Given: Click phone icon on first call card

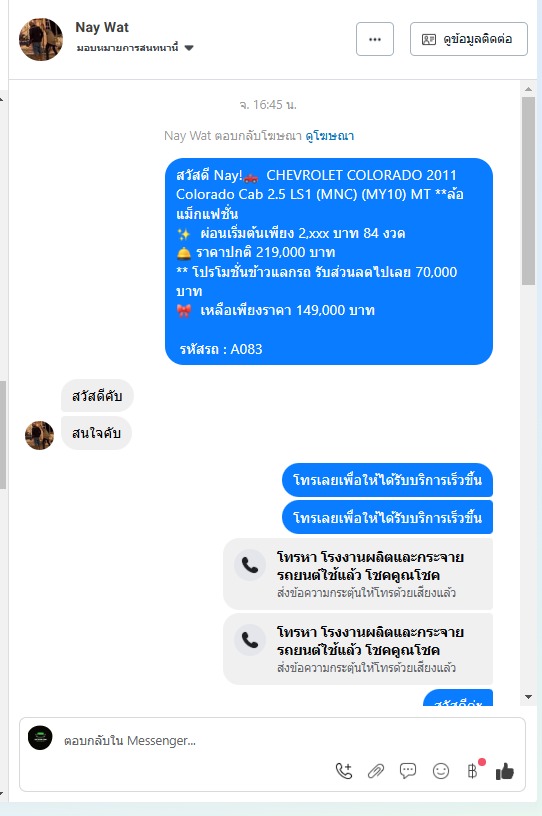Looking at the screenshot, I should click(250, 565).
